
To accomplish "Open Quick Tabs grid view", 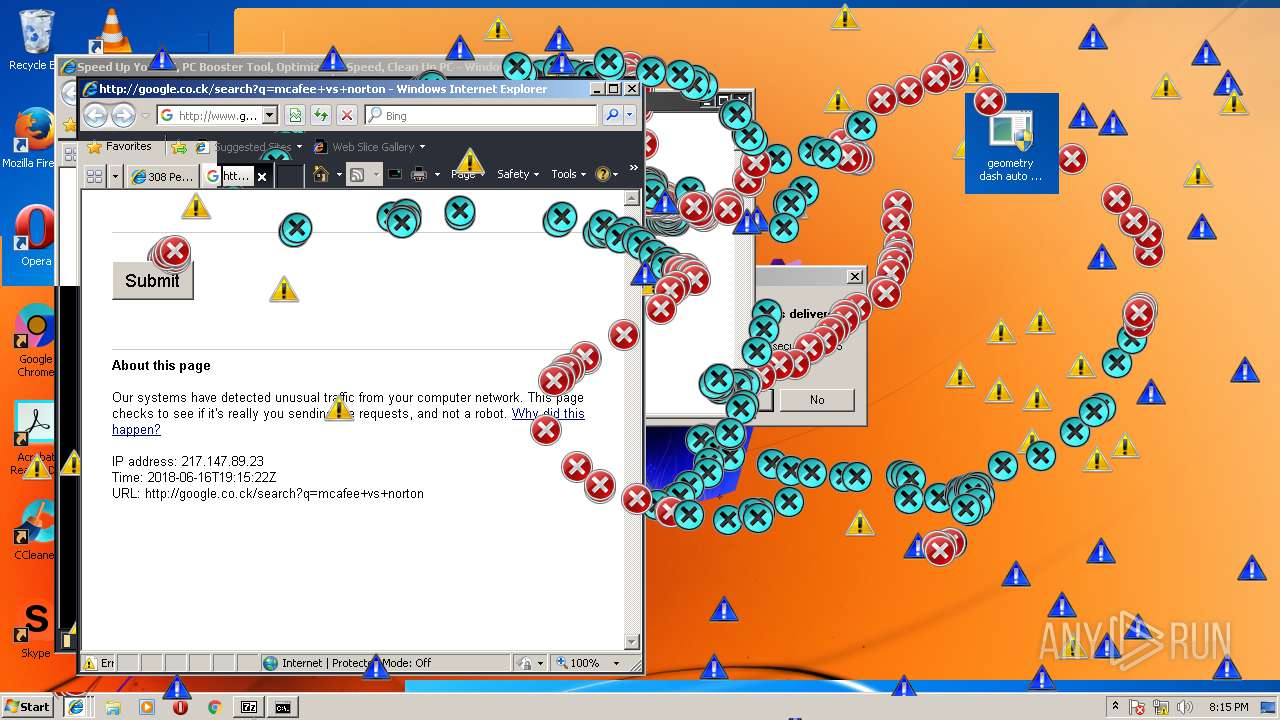I will tap(94, 176).
